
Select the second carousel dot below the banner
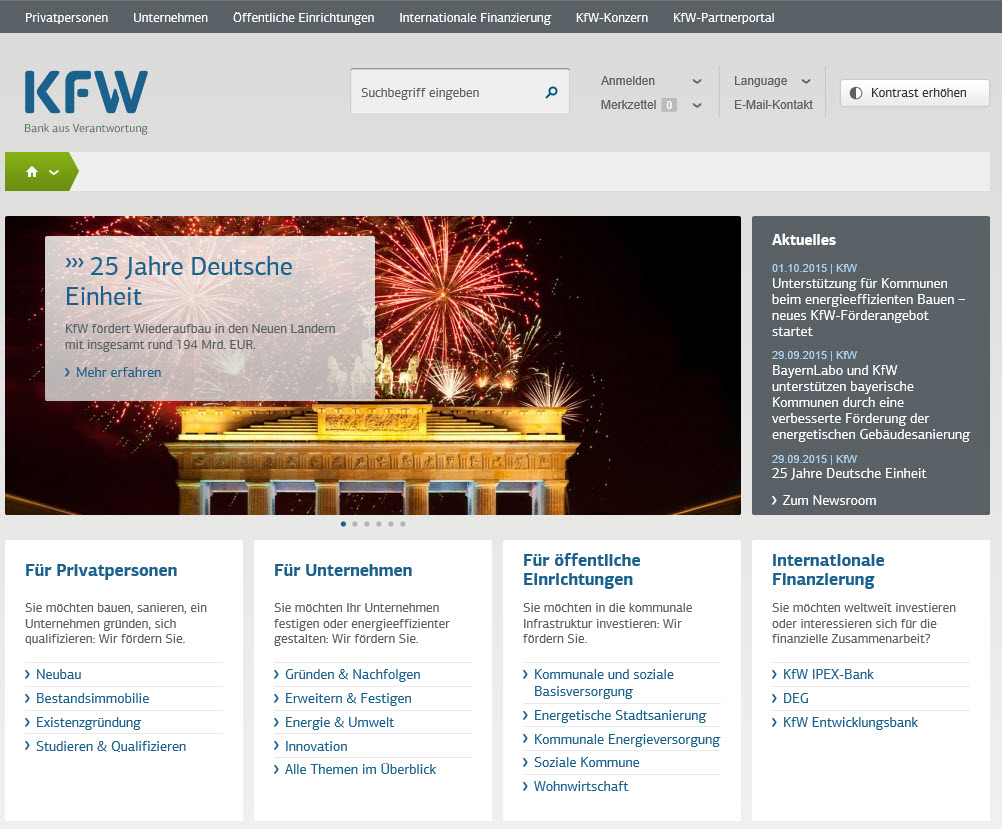click(x=355, y=523)
